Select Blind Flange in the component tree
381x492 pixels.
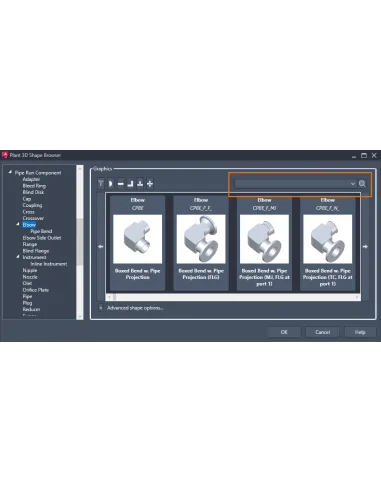pyautogui.click(x=36, y=251)
